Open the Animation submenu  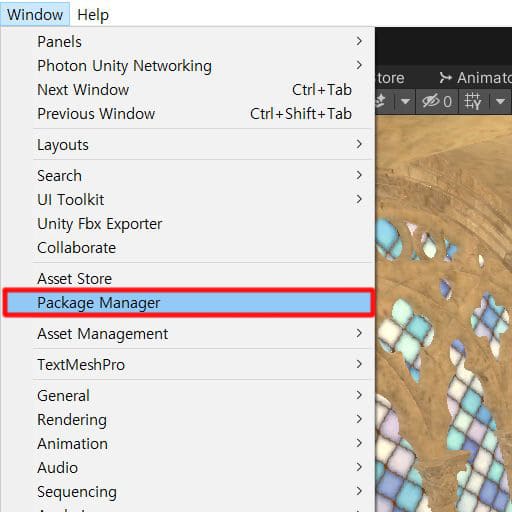tap(187, 444)
